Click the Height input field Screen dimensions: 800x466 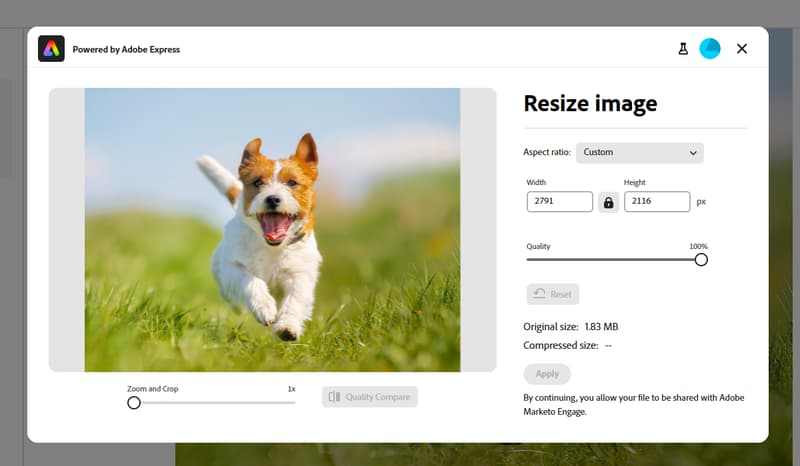click(x=657, y=202)
